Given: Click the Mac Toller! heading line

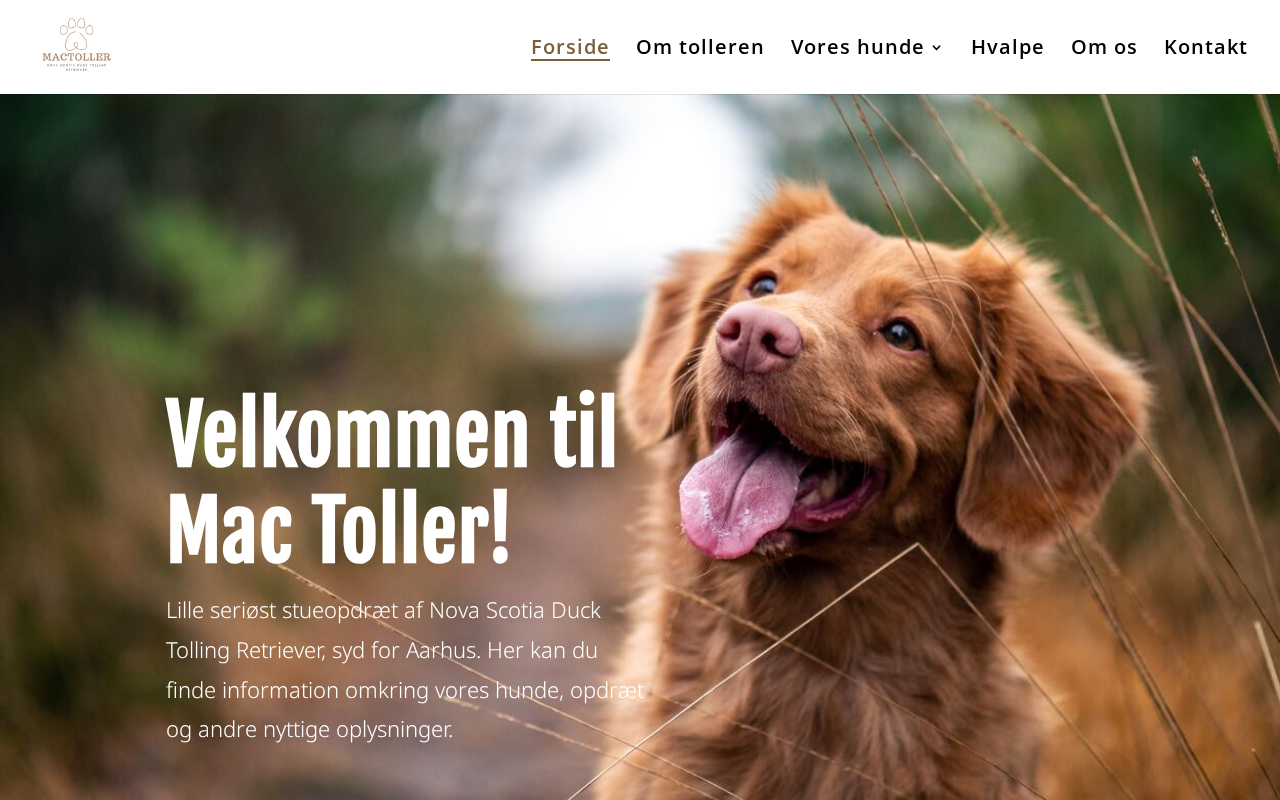Looking at the screenshot, I should (338, 529).
